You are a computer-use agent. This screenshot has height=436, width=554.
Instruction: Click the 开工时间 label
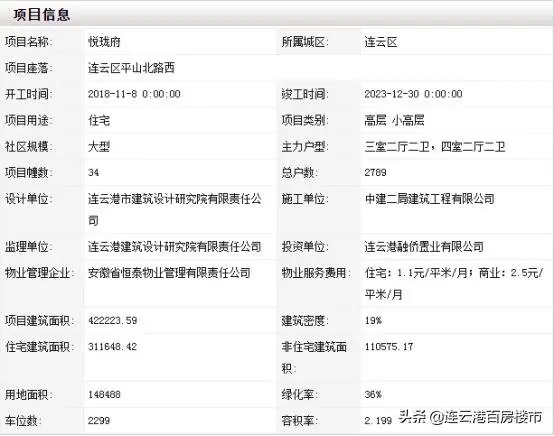[x=28, y=94]
